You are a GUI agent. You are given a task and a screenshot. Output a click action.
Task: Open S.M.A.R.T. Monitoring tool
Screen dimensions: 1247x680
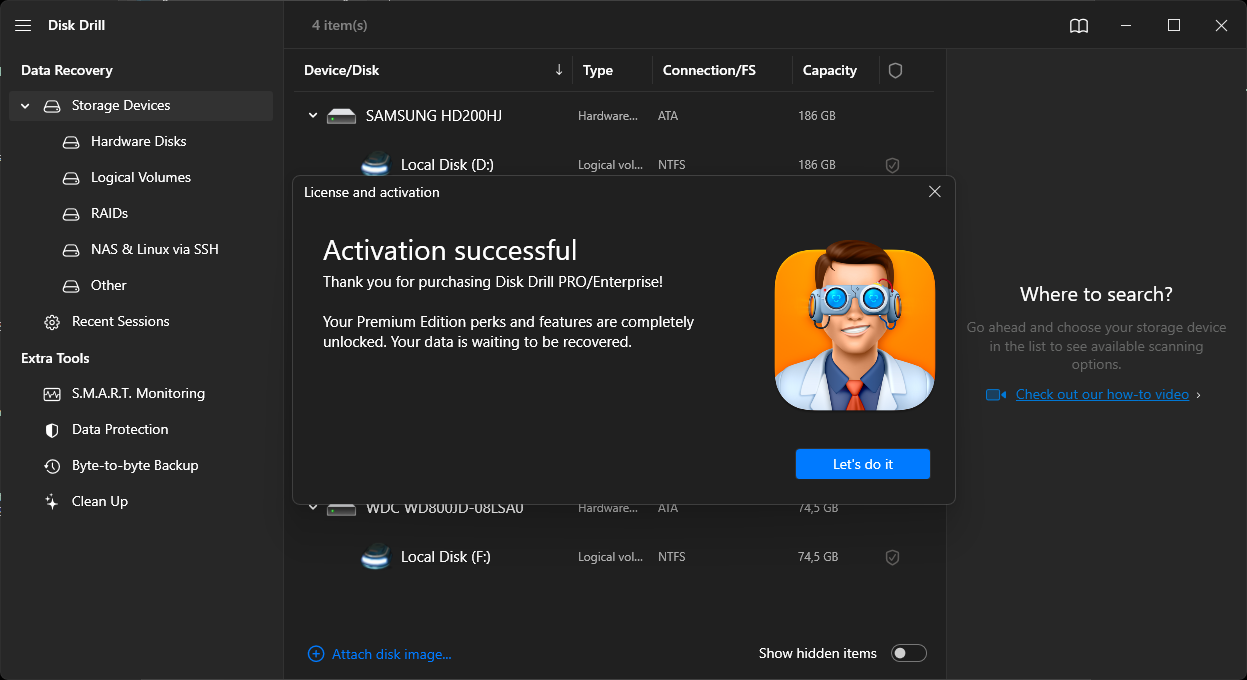click(138, 394)
